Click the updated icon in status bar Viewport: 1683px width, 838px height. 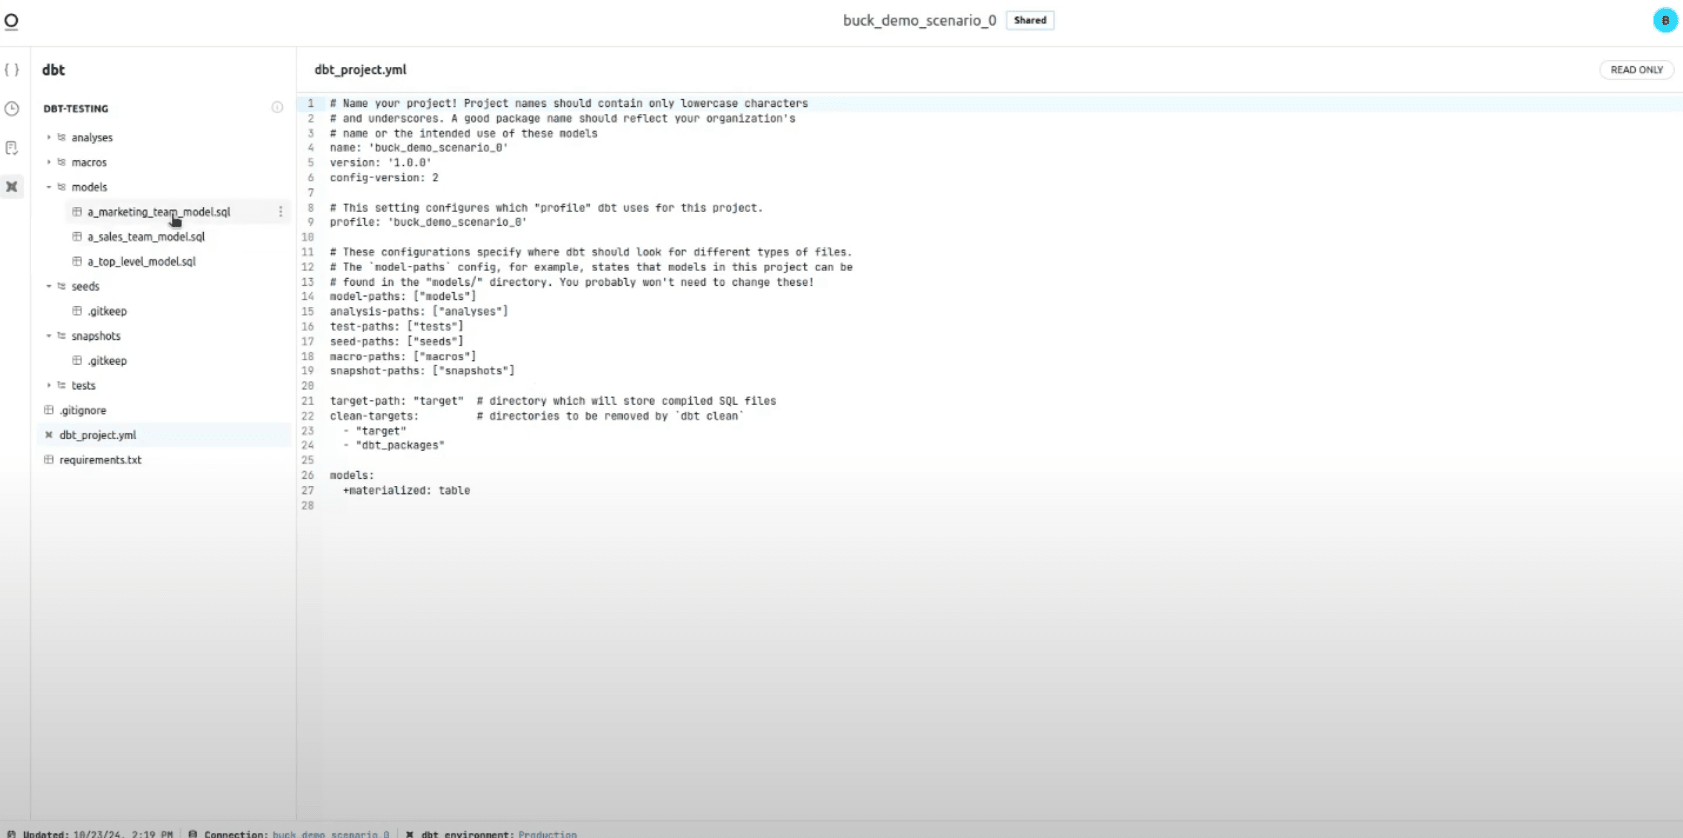pyautogui.click(x=12, y=833)
